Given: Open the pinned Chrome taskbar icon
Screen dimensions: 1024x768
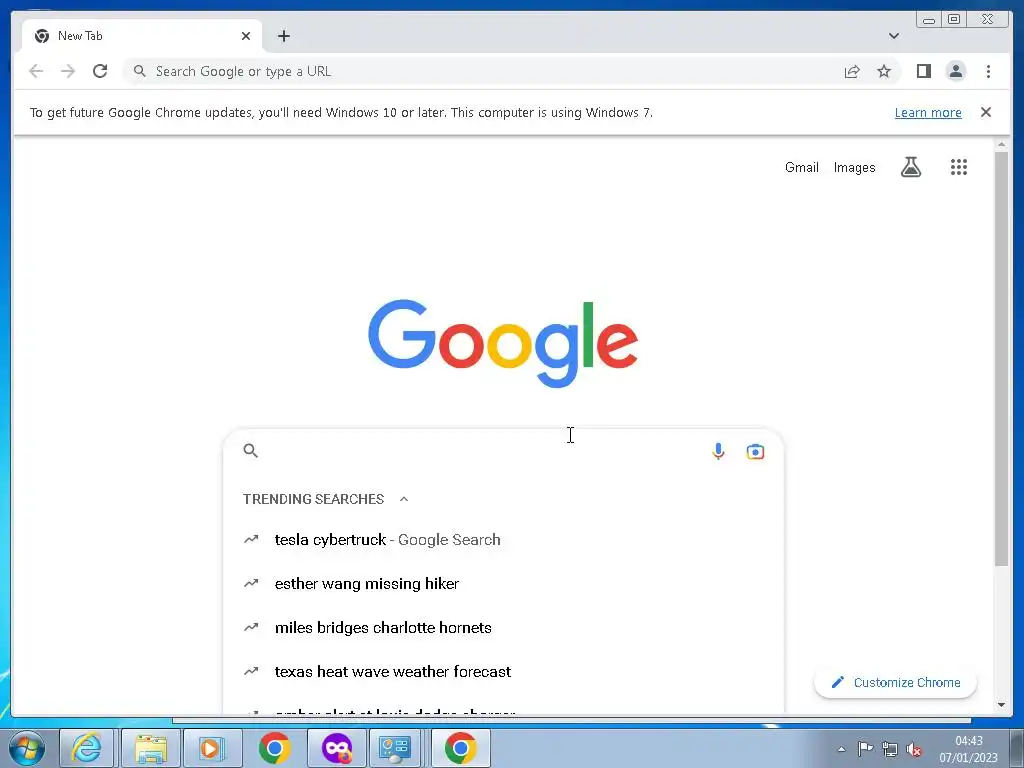Looking at the screenshot, I should [x=274, y=748].
